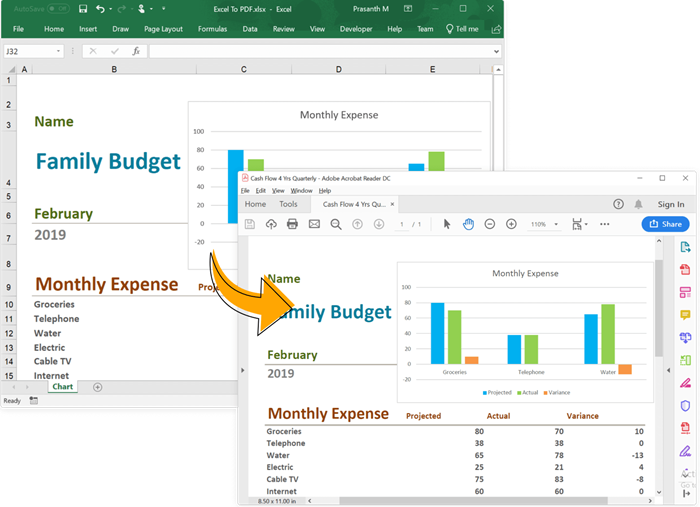Click the Zoom In plus icon

[x=511, y=224]
